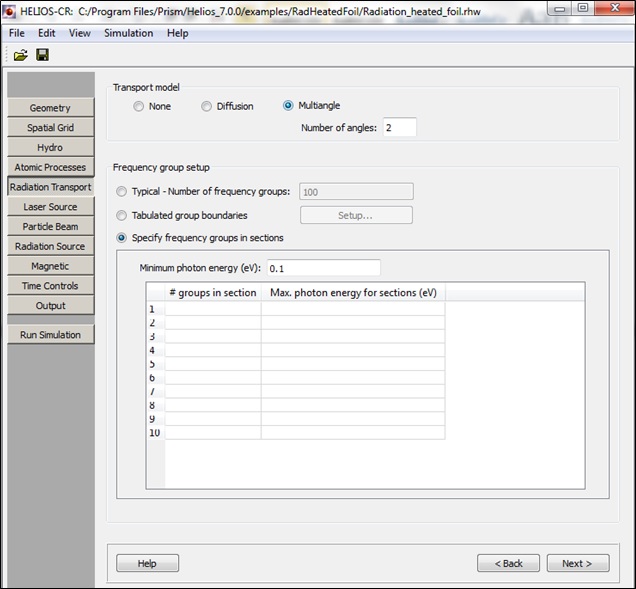Viewport: 636px width, 589px height.
Task: Open the Simulation menu
Action: coord(128,33)
